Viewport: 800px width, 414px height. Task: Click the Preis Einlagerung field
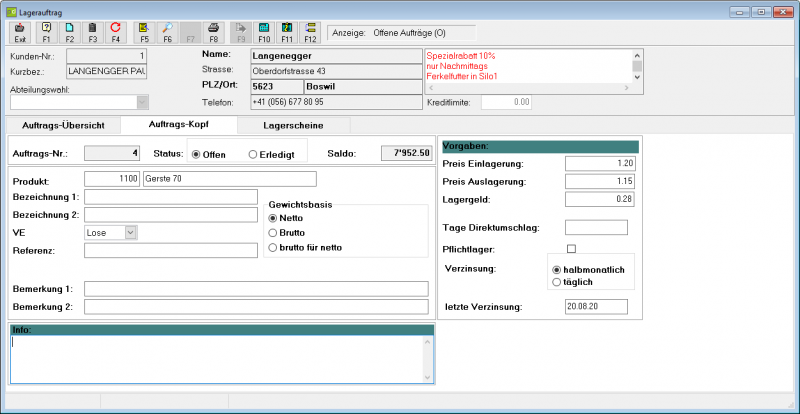tap(600, 164)
